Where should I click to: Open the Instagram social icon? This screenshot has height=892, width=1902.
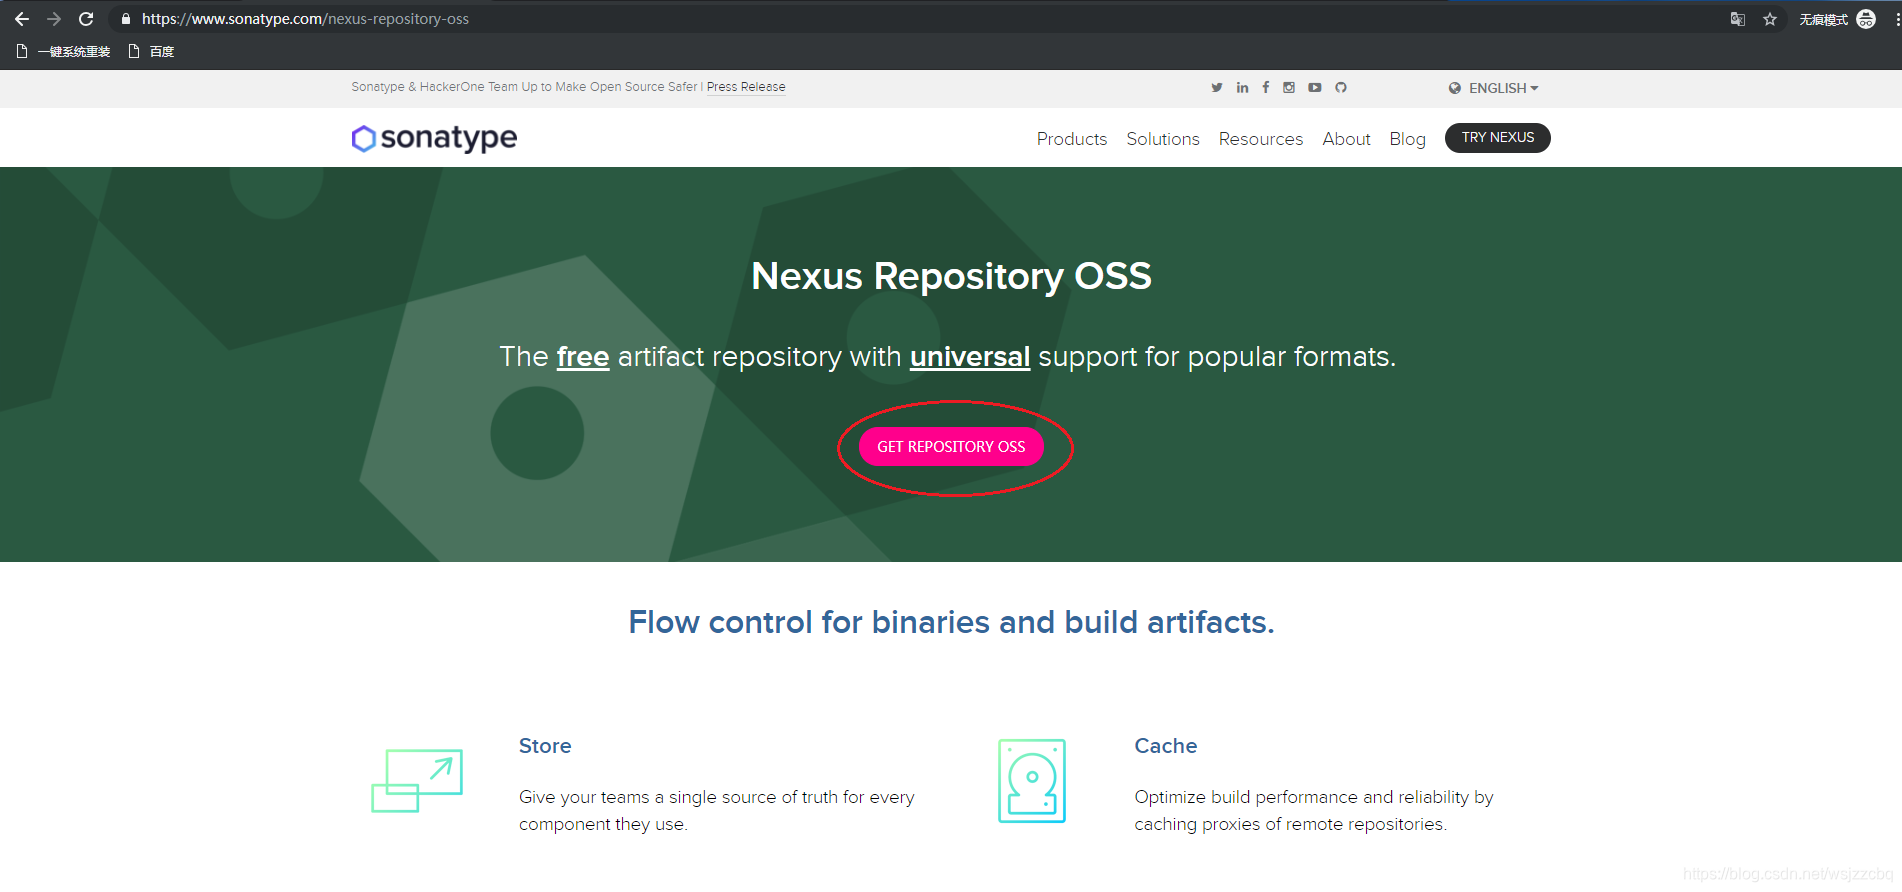pos(1289,87)
